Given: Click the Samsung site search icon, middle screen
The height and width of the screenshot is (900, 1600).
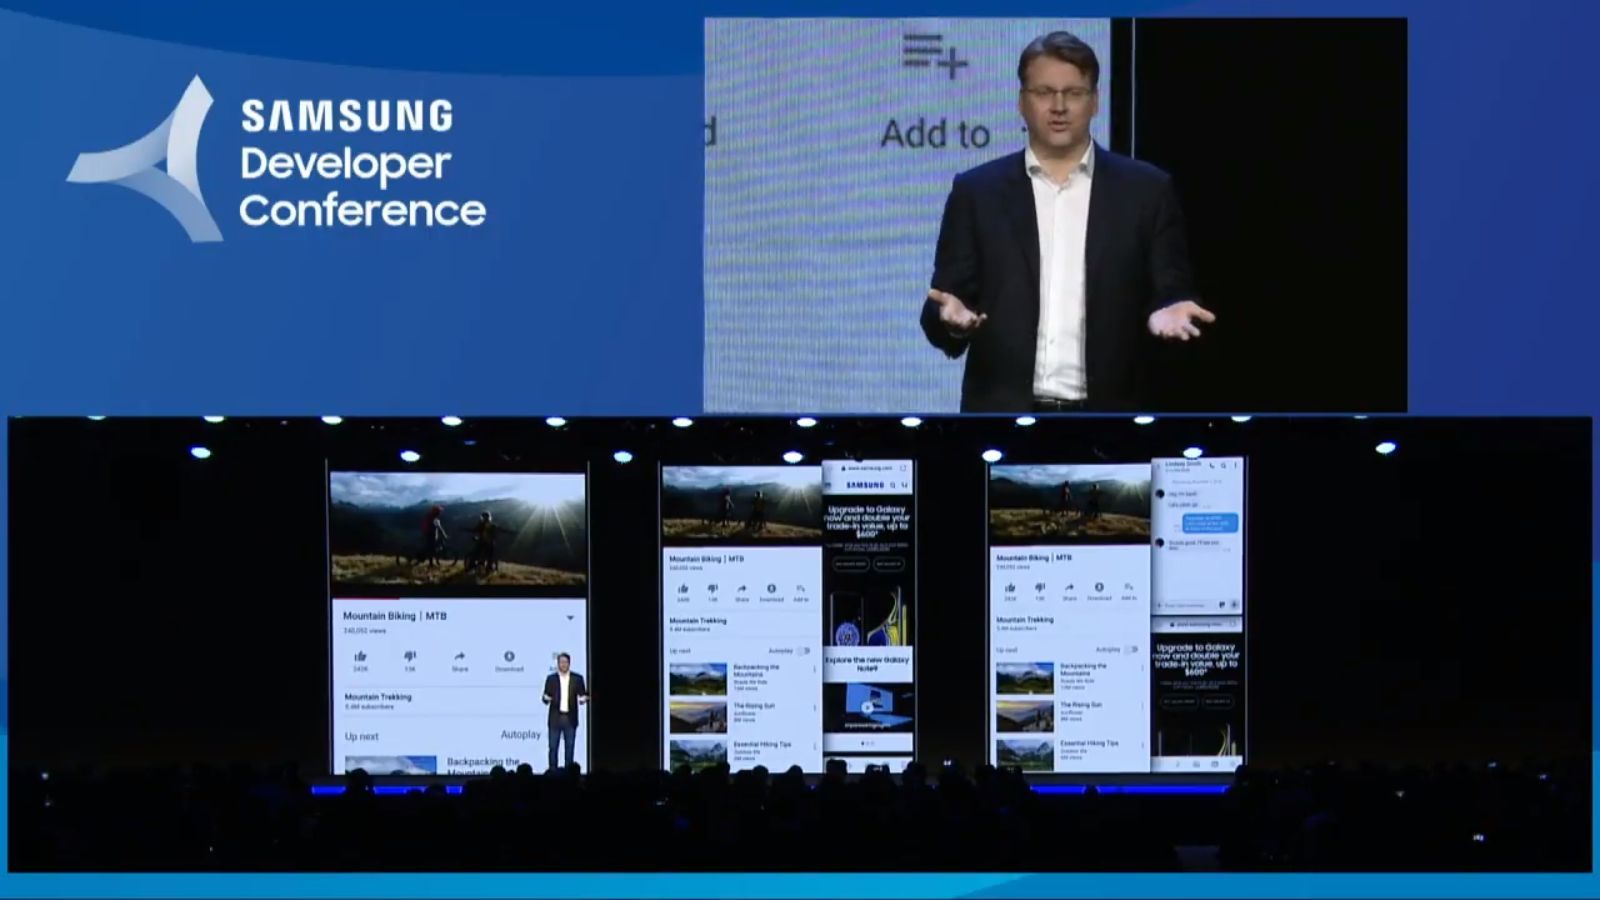Looking at the screenshot, I should tap(893, 485).
